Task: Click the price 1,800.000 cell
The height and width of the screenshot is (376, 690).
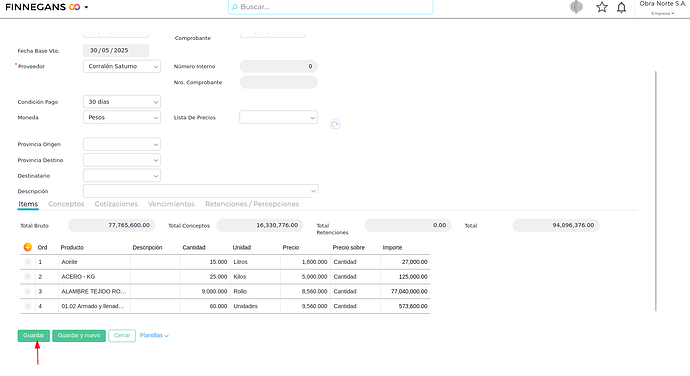Action: click(x=305, y=262)
